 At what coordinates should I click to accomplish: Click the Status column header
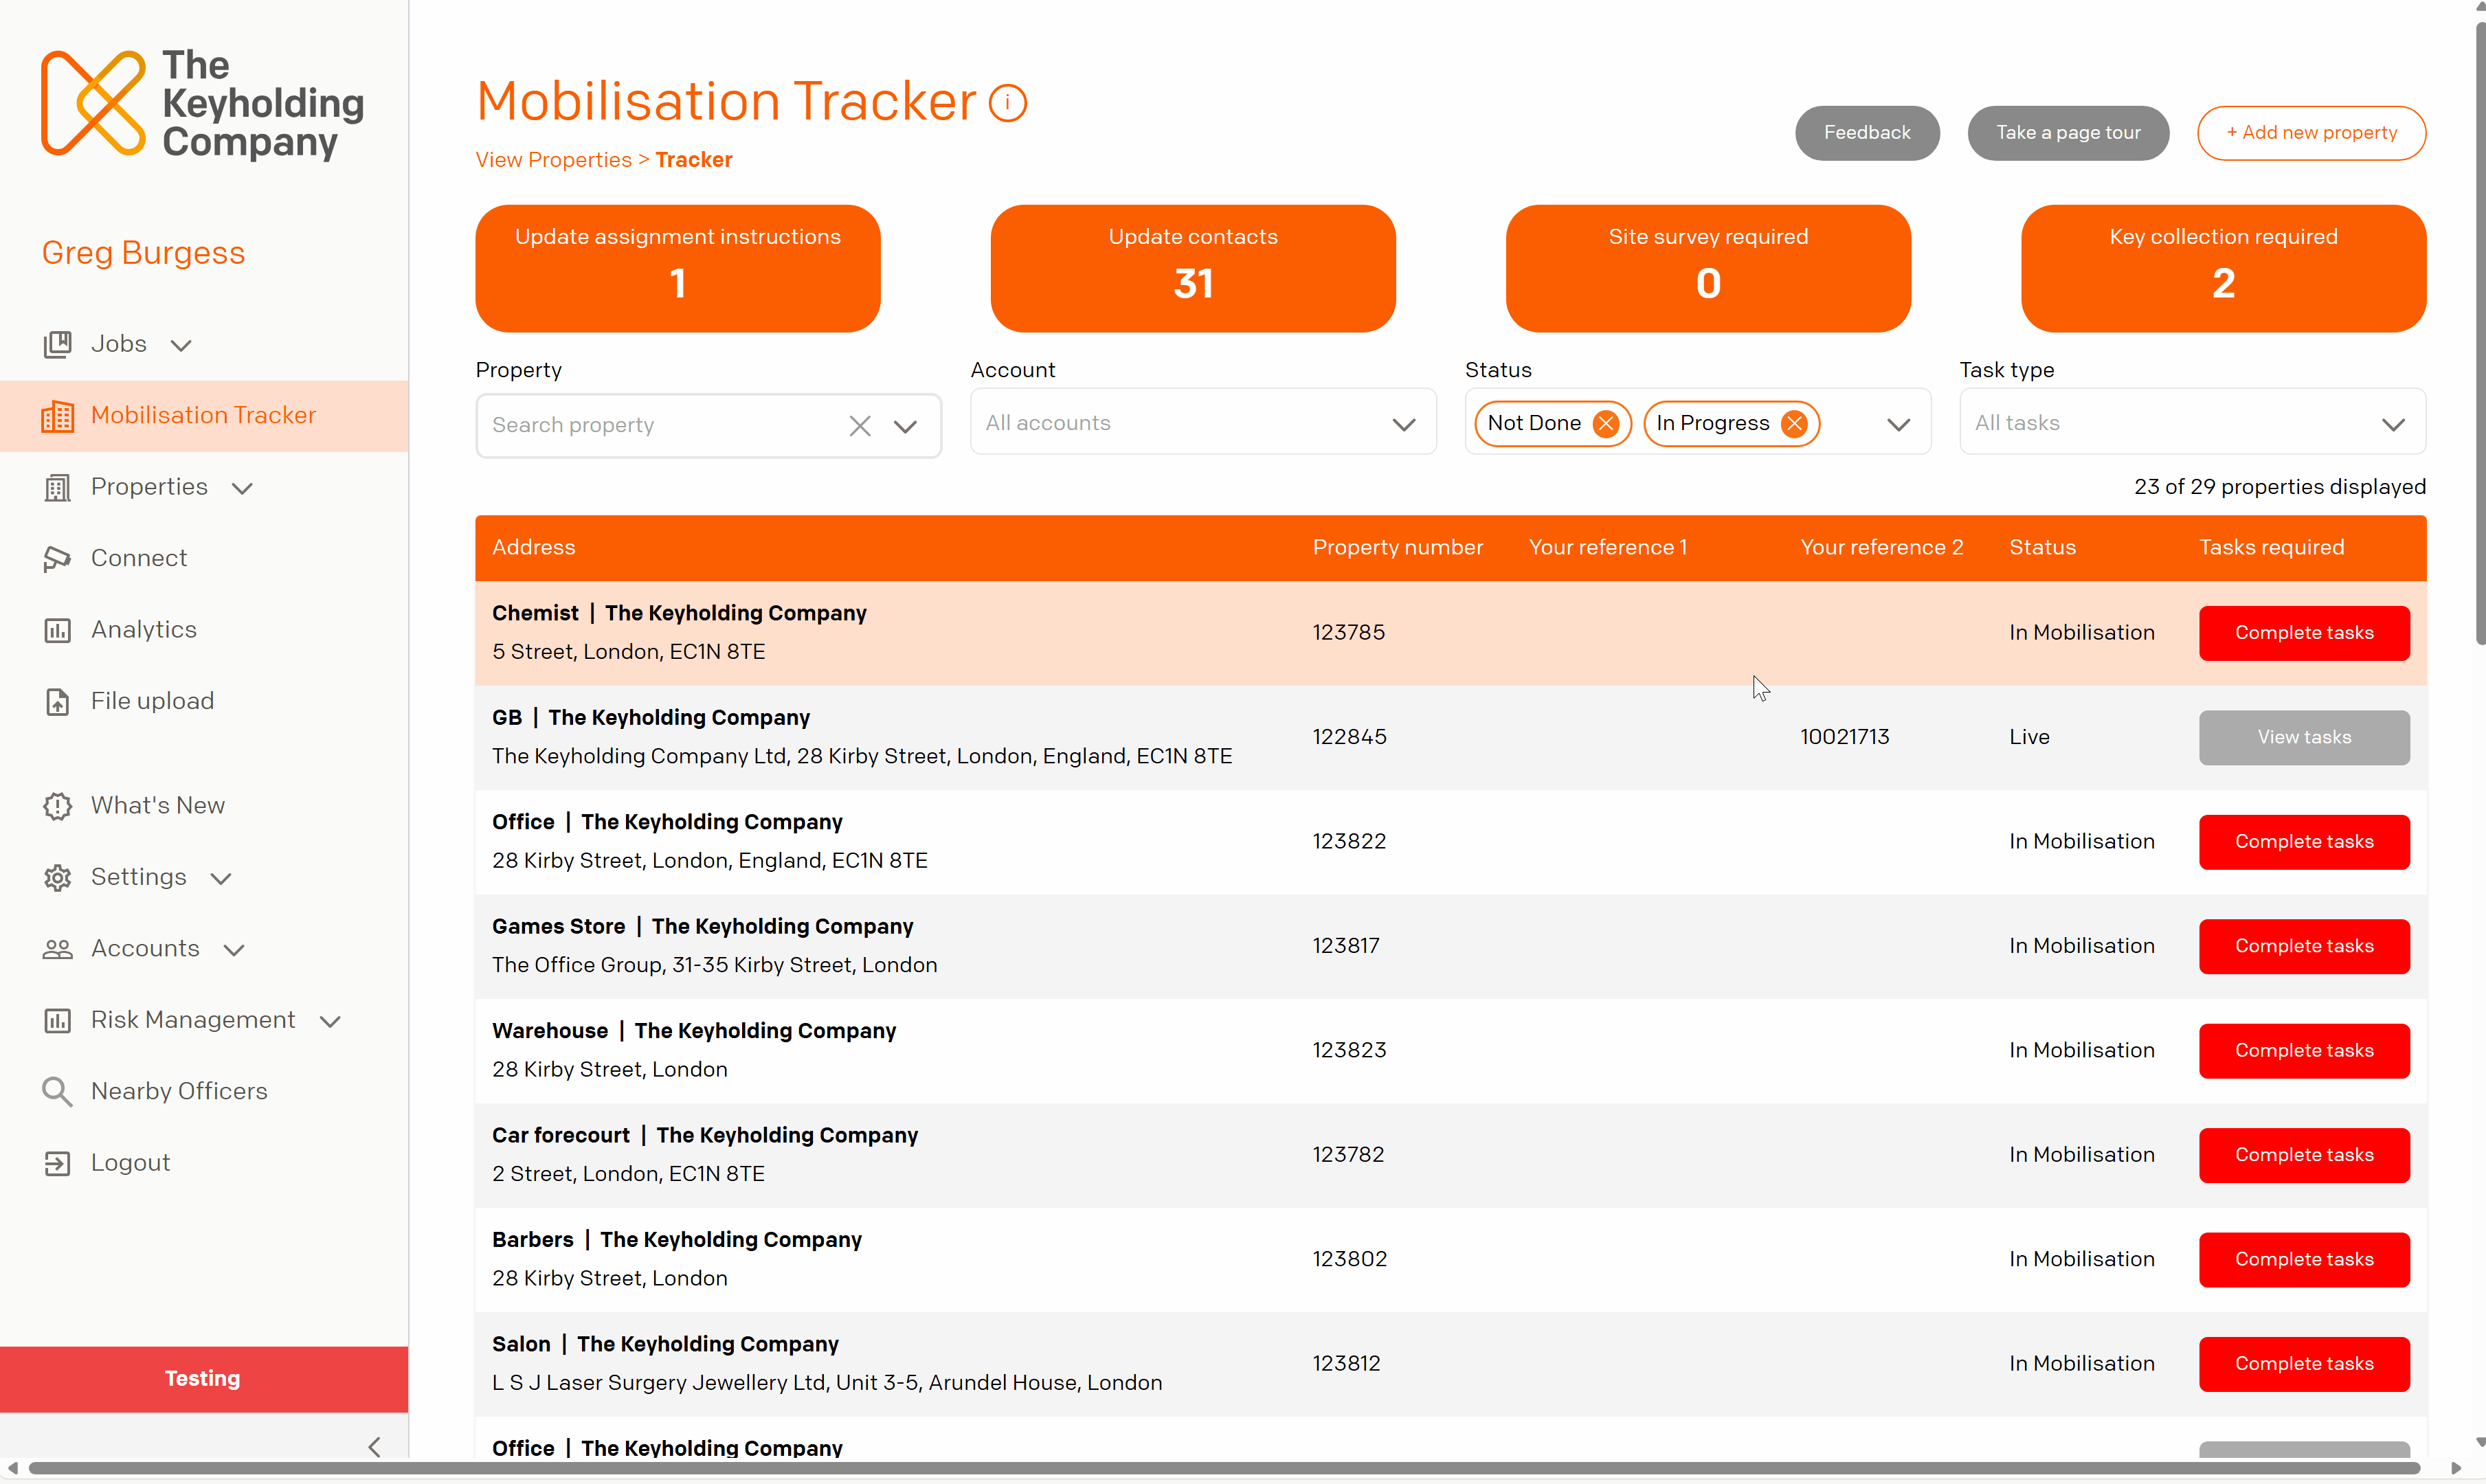(2042, 548)
